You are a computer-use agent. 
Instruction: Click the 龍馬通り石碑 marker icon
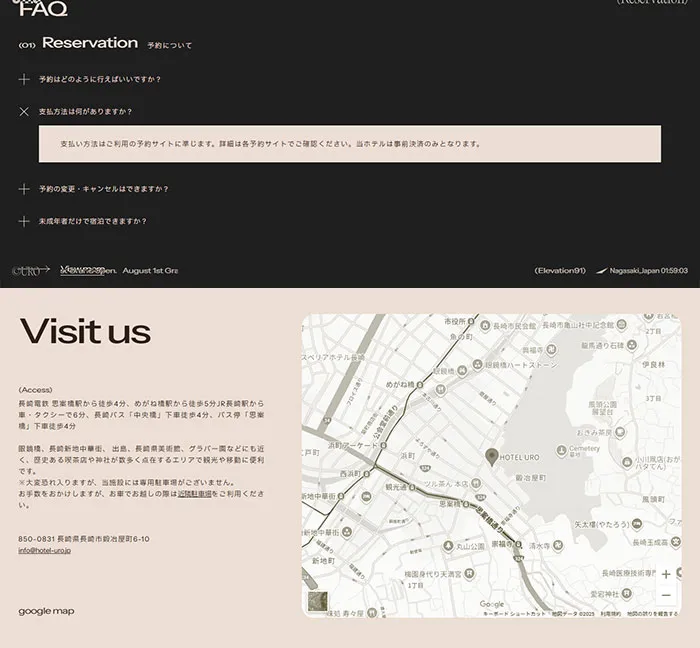tap(632, 345)
